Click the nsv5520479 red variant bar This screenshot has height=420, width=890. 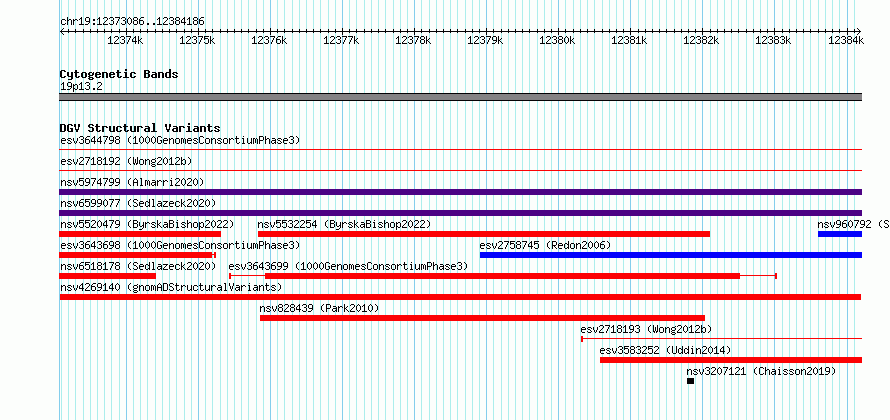pos(140,234)
